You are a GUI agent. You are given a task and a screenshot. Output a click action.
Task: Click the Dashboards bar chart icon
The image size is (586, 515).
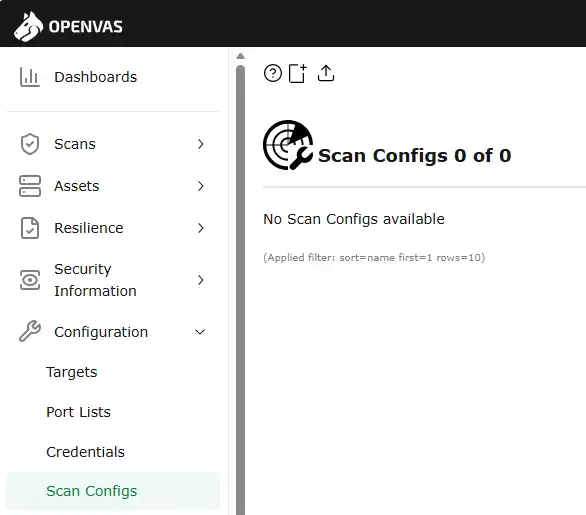click(x=30, y=77)
